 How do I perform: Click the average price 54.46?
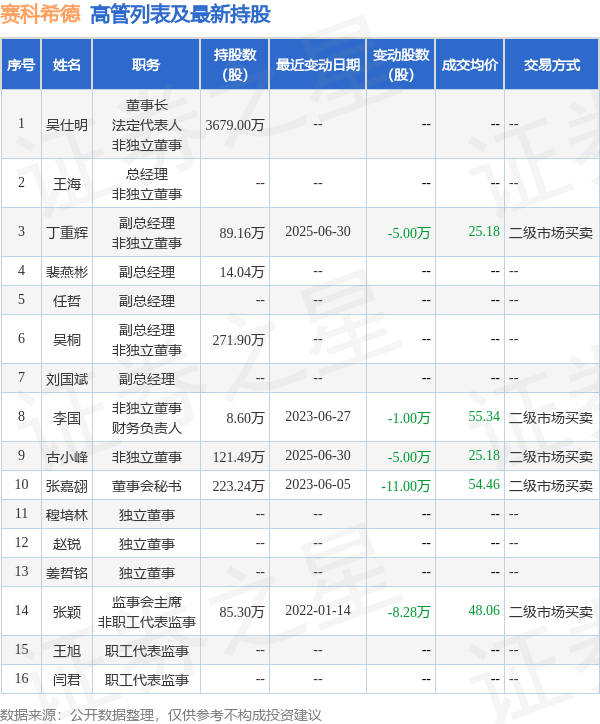[484, 485]
